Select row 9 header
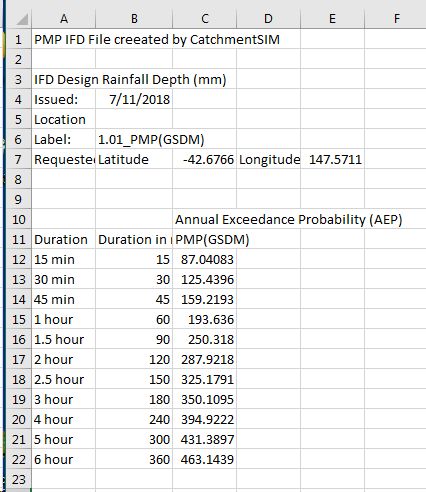Viewport: 426px width, 492px height. coord(19,199)
